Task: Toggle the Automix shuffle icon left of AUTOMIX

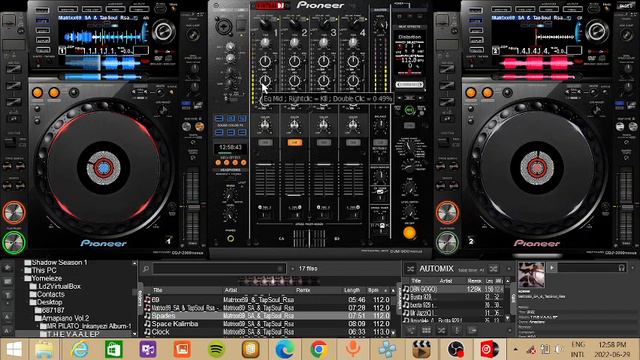Action: (x=411, y=269)
